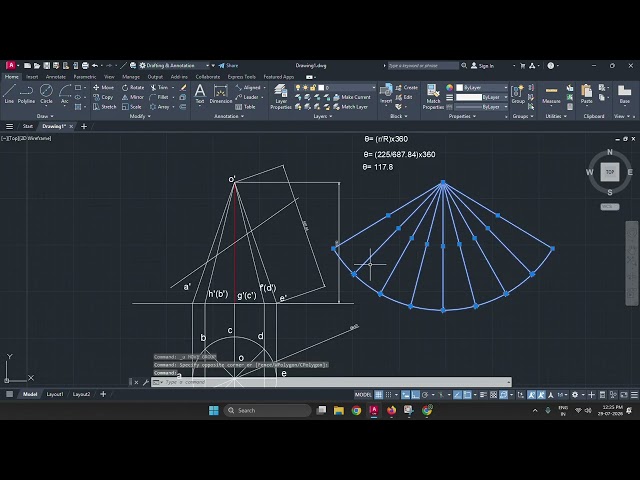Click the object color wheel swatch

(x=449, y=87)
